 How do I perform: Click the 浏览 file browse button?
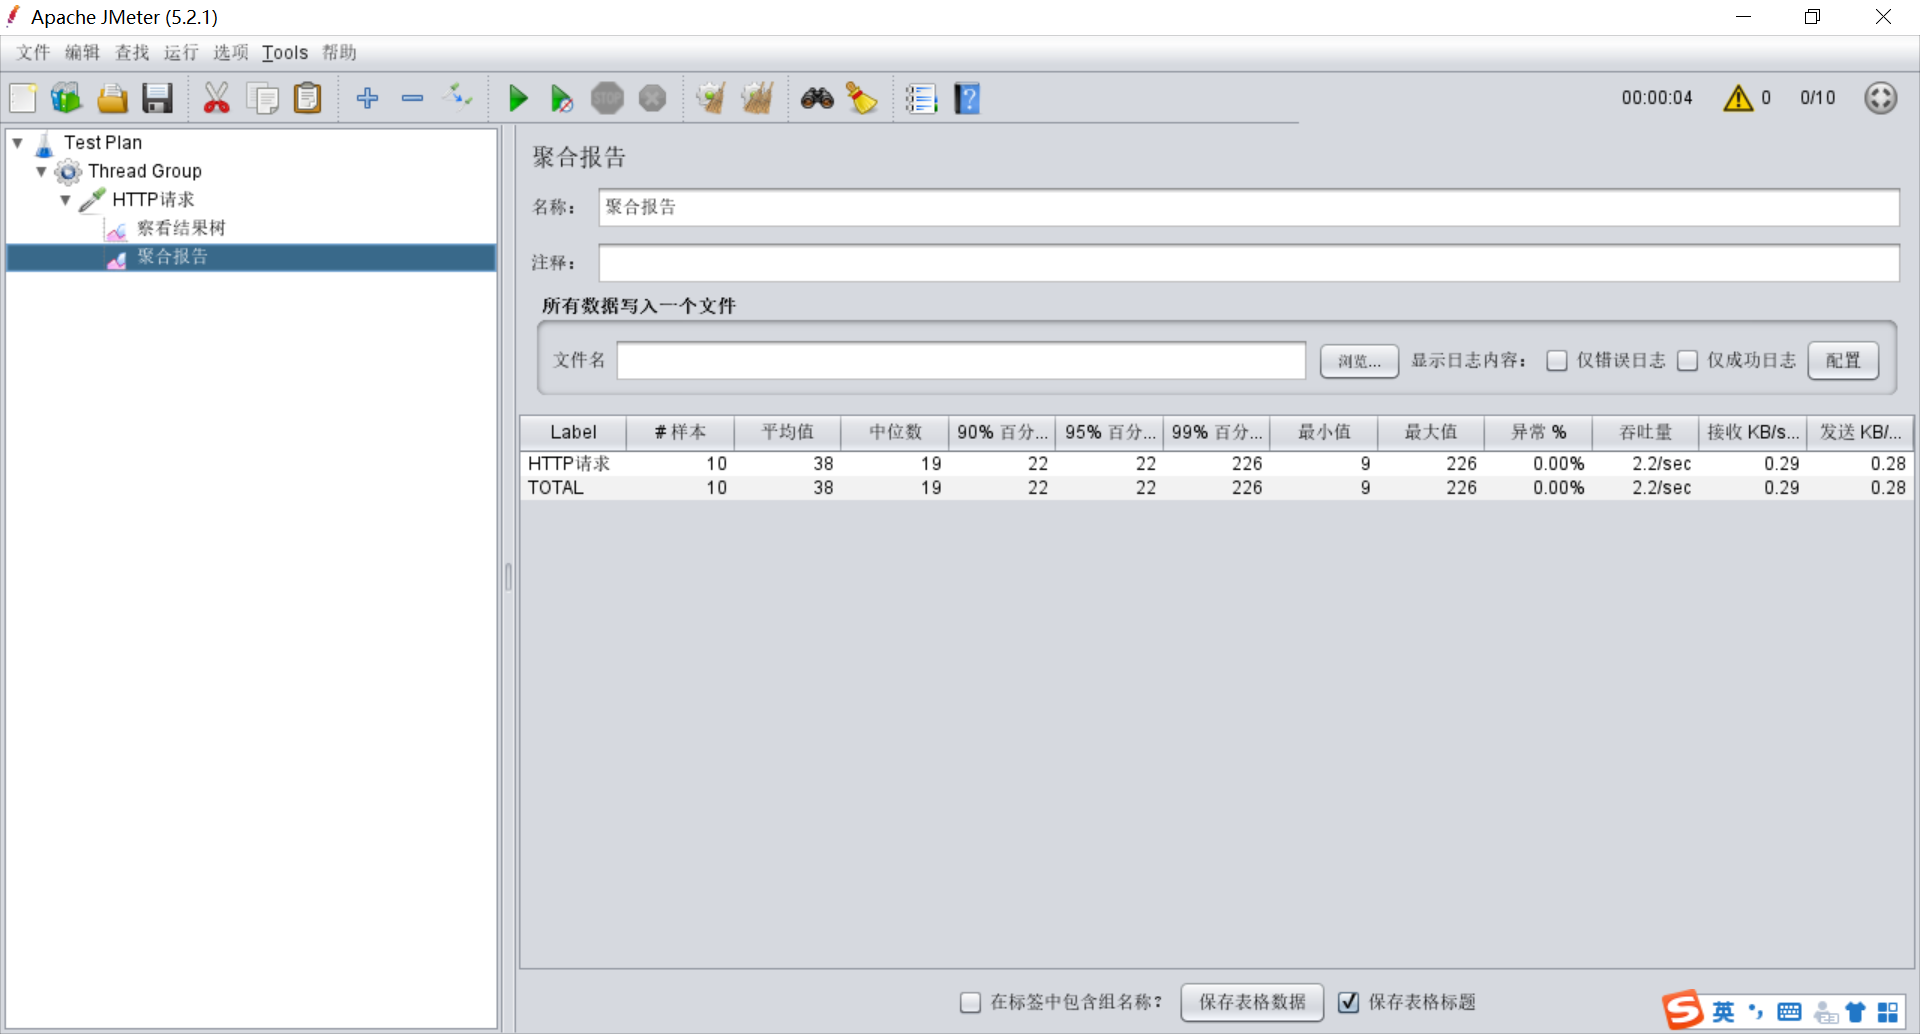1358,361
